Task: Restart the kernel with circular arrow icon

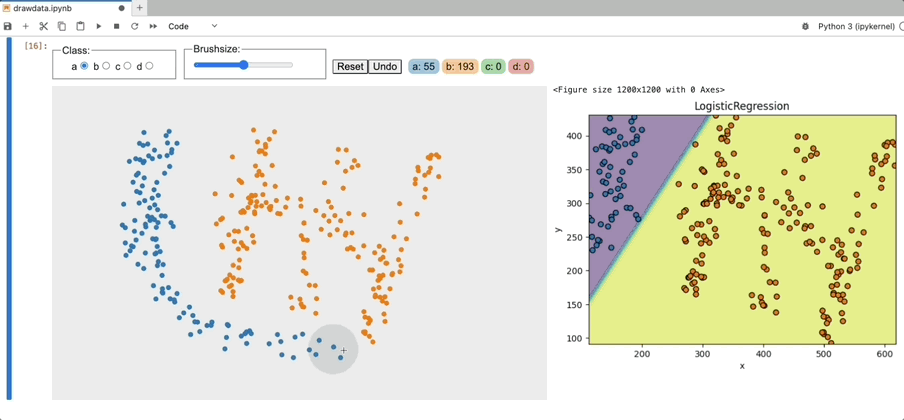Action: [x=135, y=27]
